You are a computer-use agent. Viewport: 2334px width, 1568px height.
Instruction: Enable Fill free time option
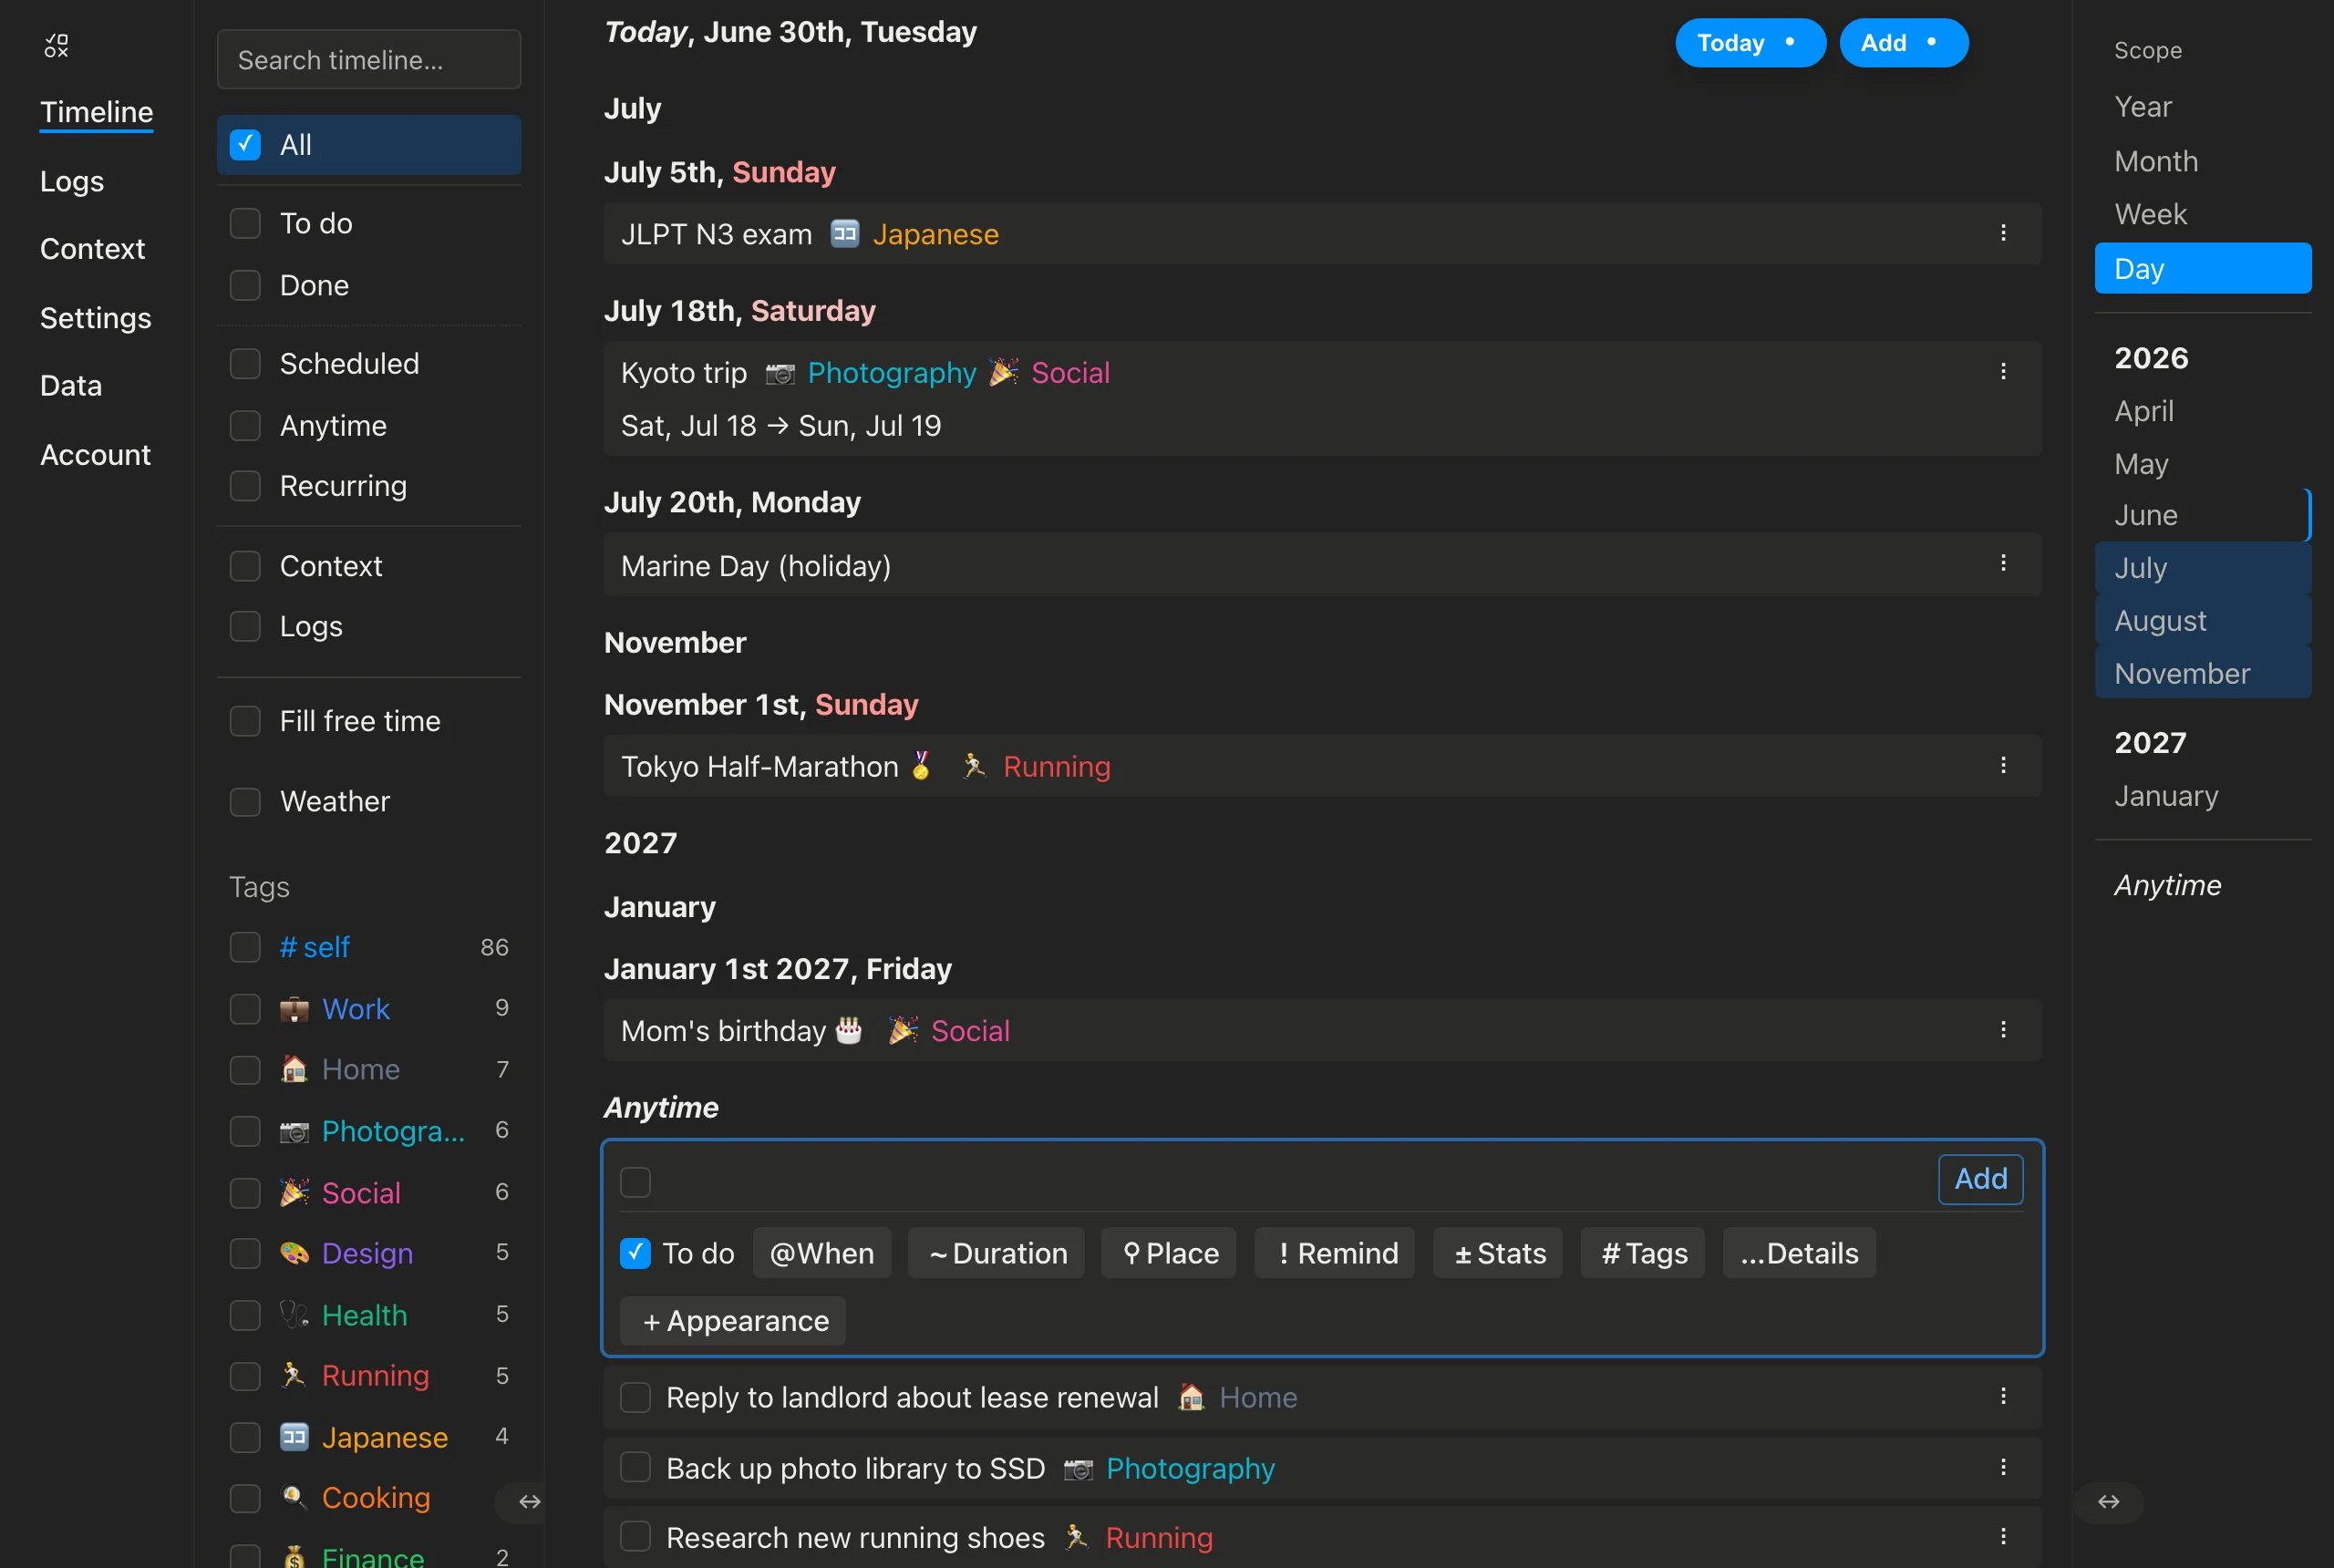click(x=245, y=721)
